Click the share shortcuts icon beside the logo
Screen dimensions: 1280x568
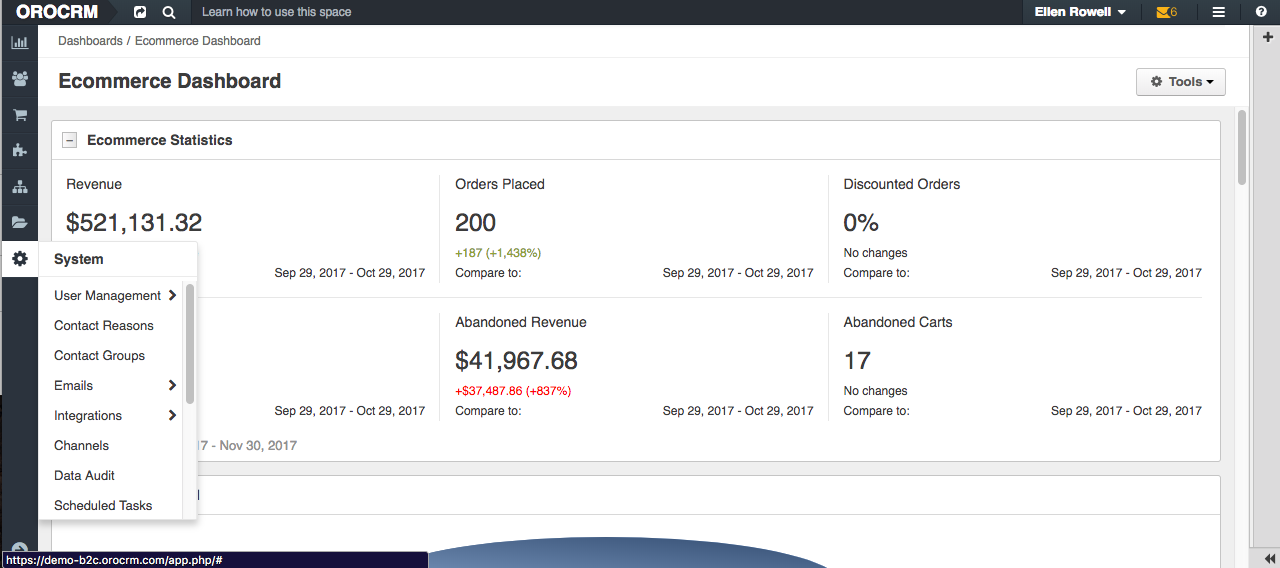coord(140,12)
